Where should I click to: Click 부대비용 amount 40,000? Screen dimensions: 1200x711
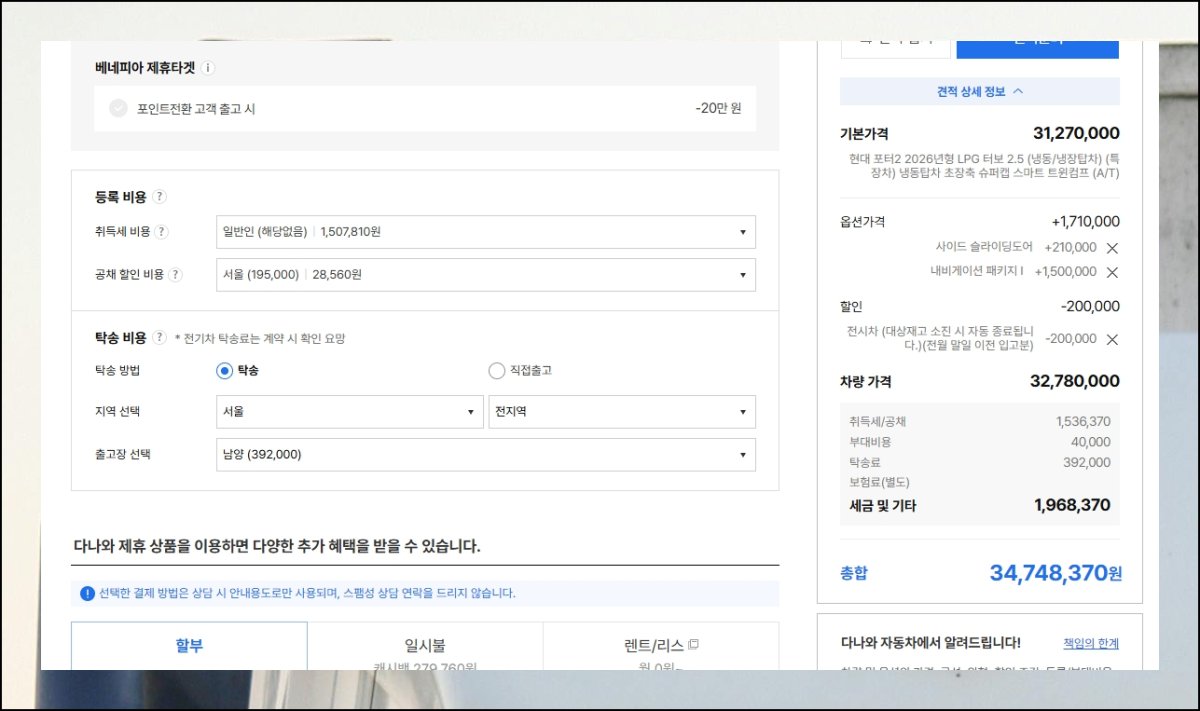[1091, 442]
